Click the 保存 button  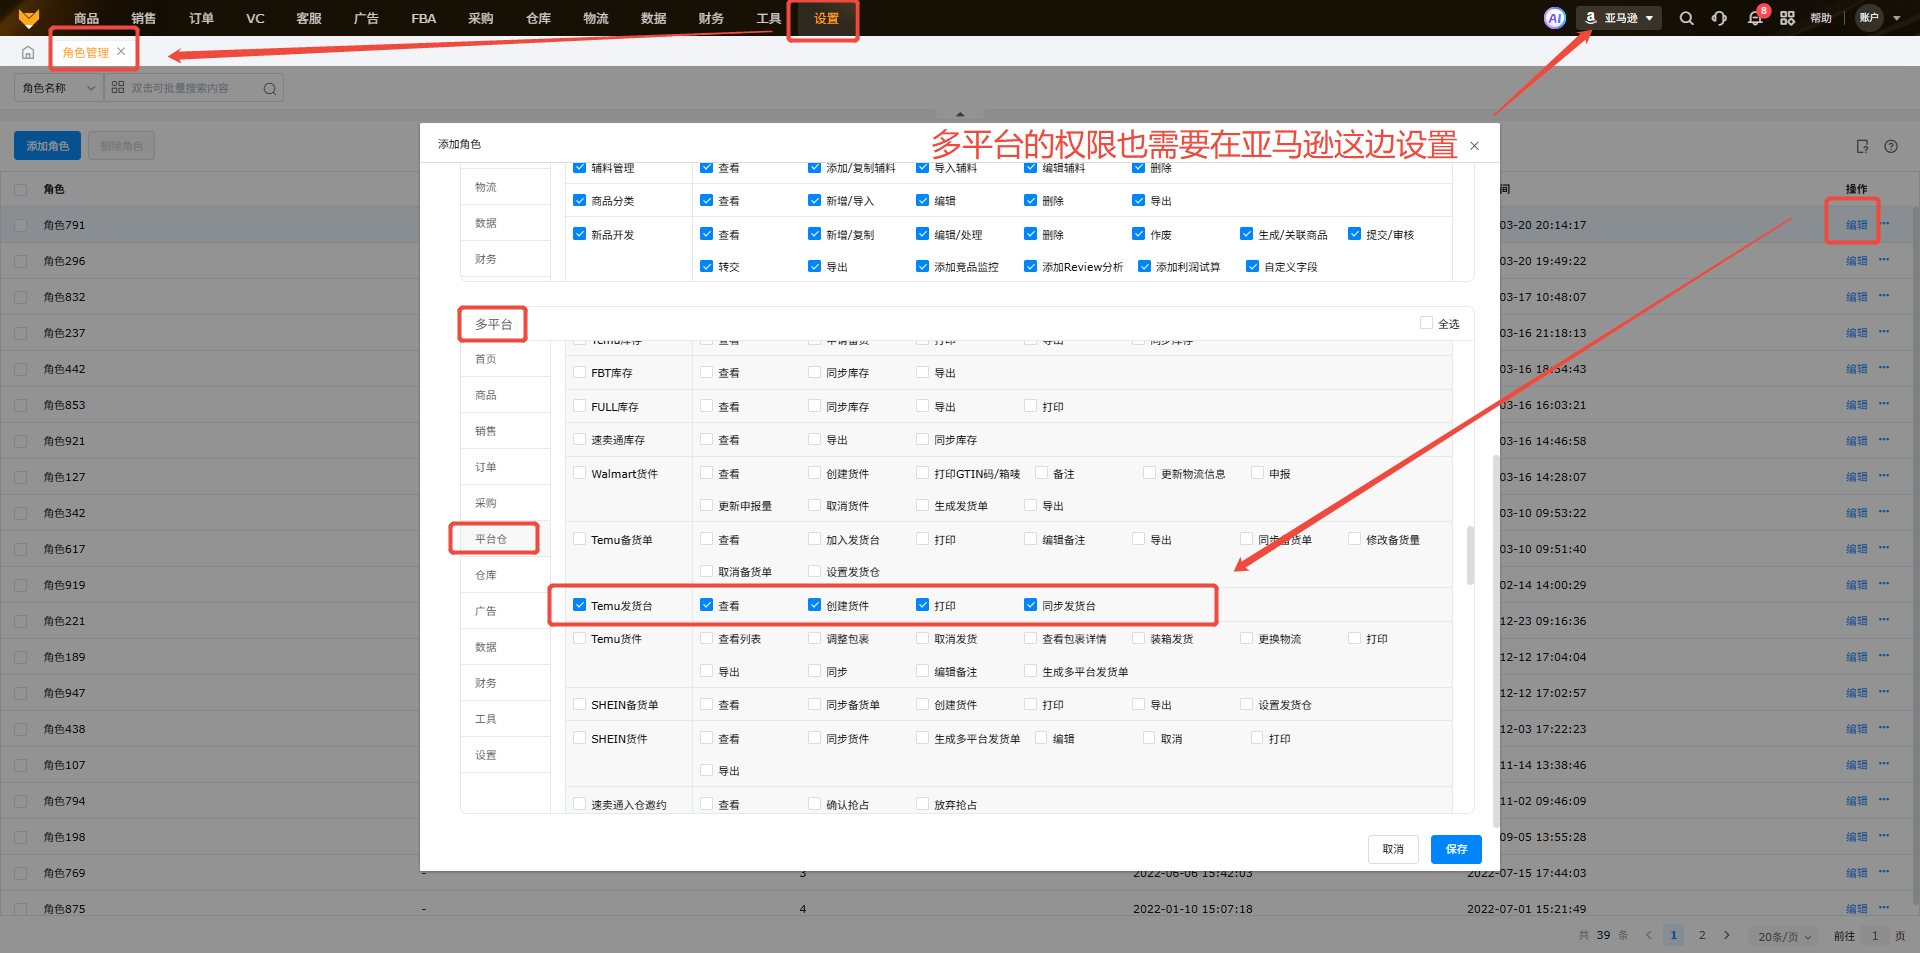coord(1456,849)
